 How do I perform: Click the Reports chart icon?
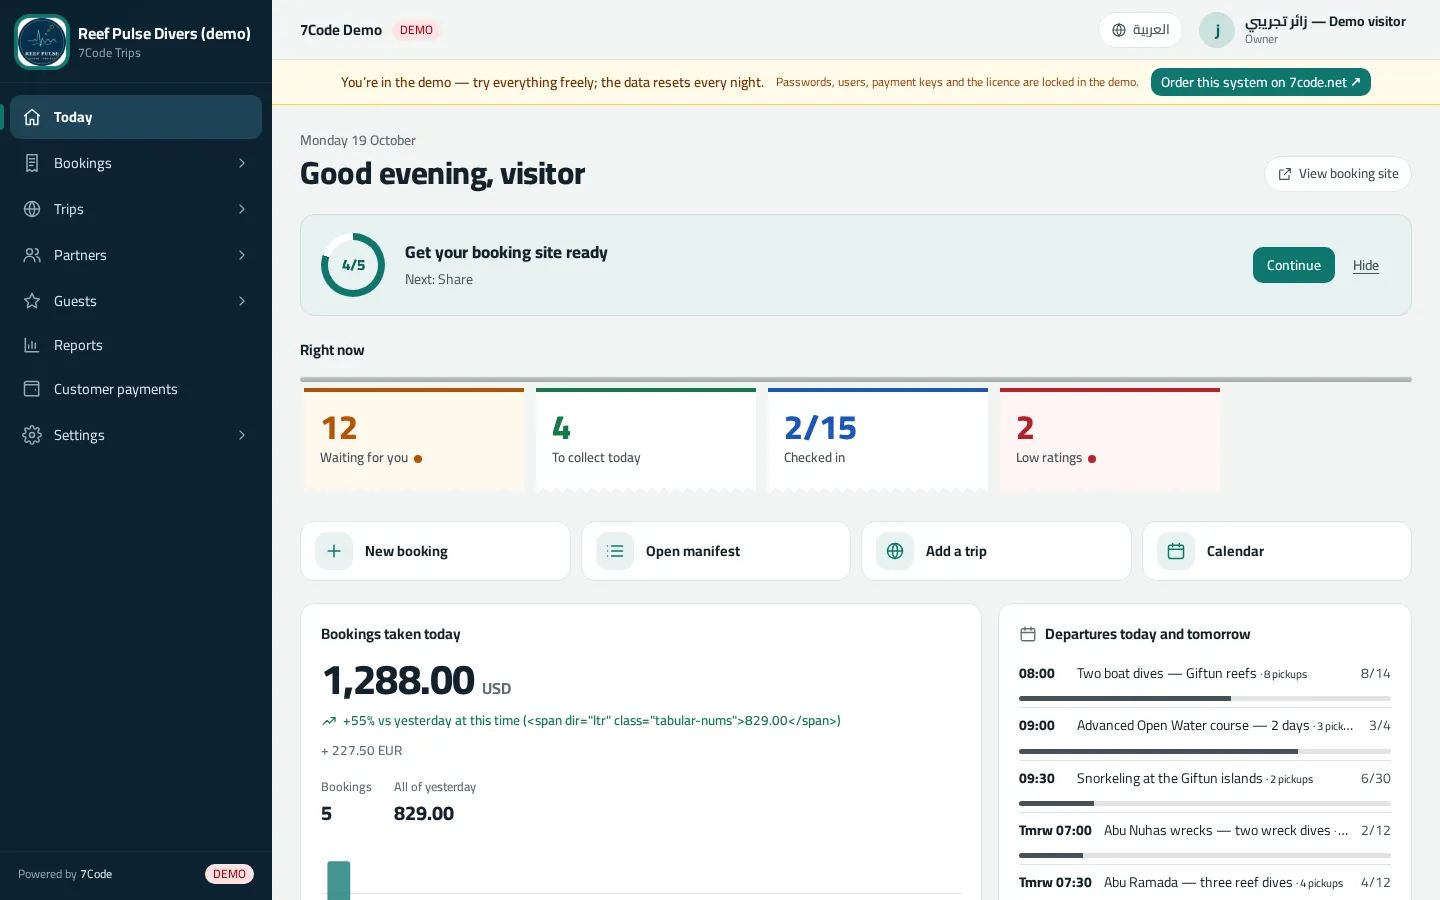pyautogui.click(x=32, y=345)
